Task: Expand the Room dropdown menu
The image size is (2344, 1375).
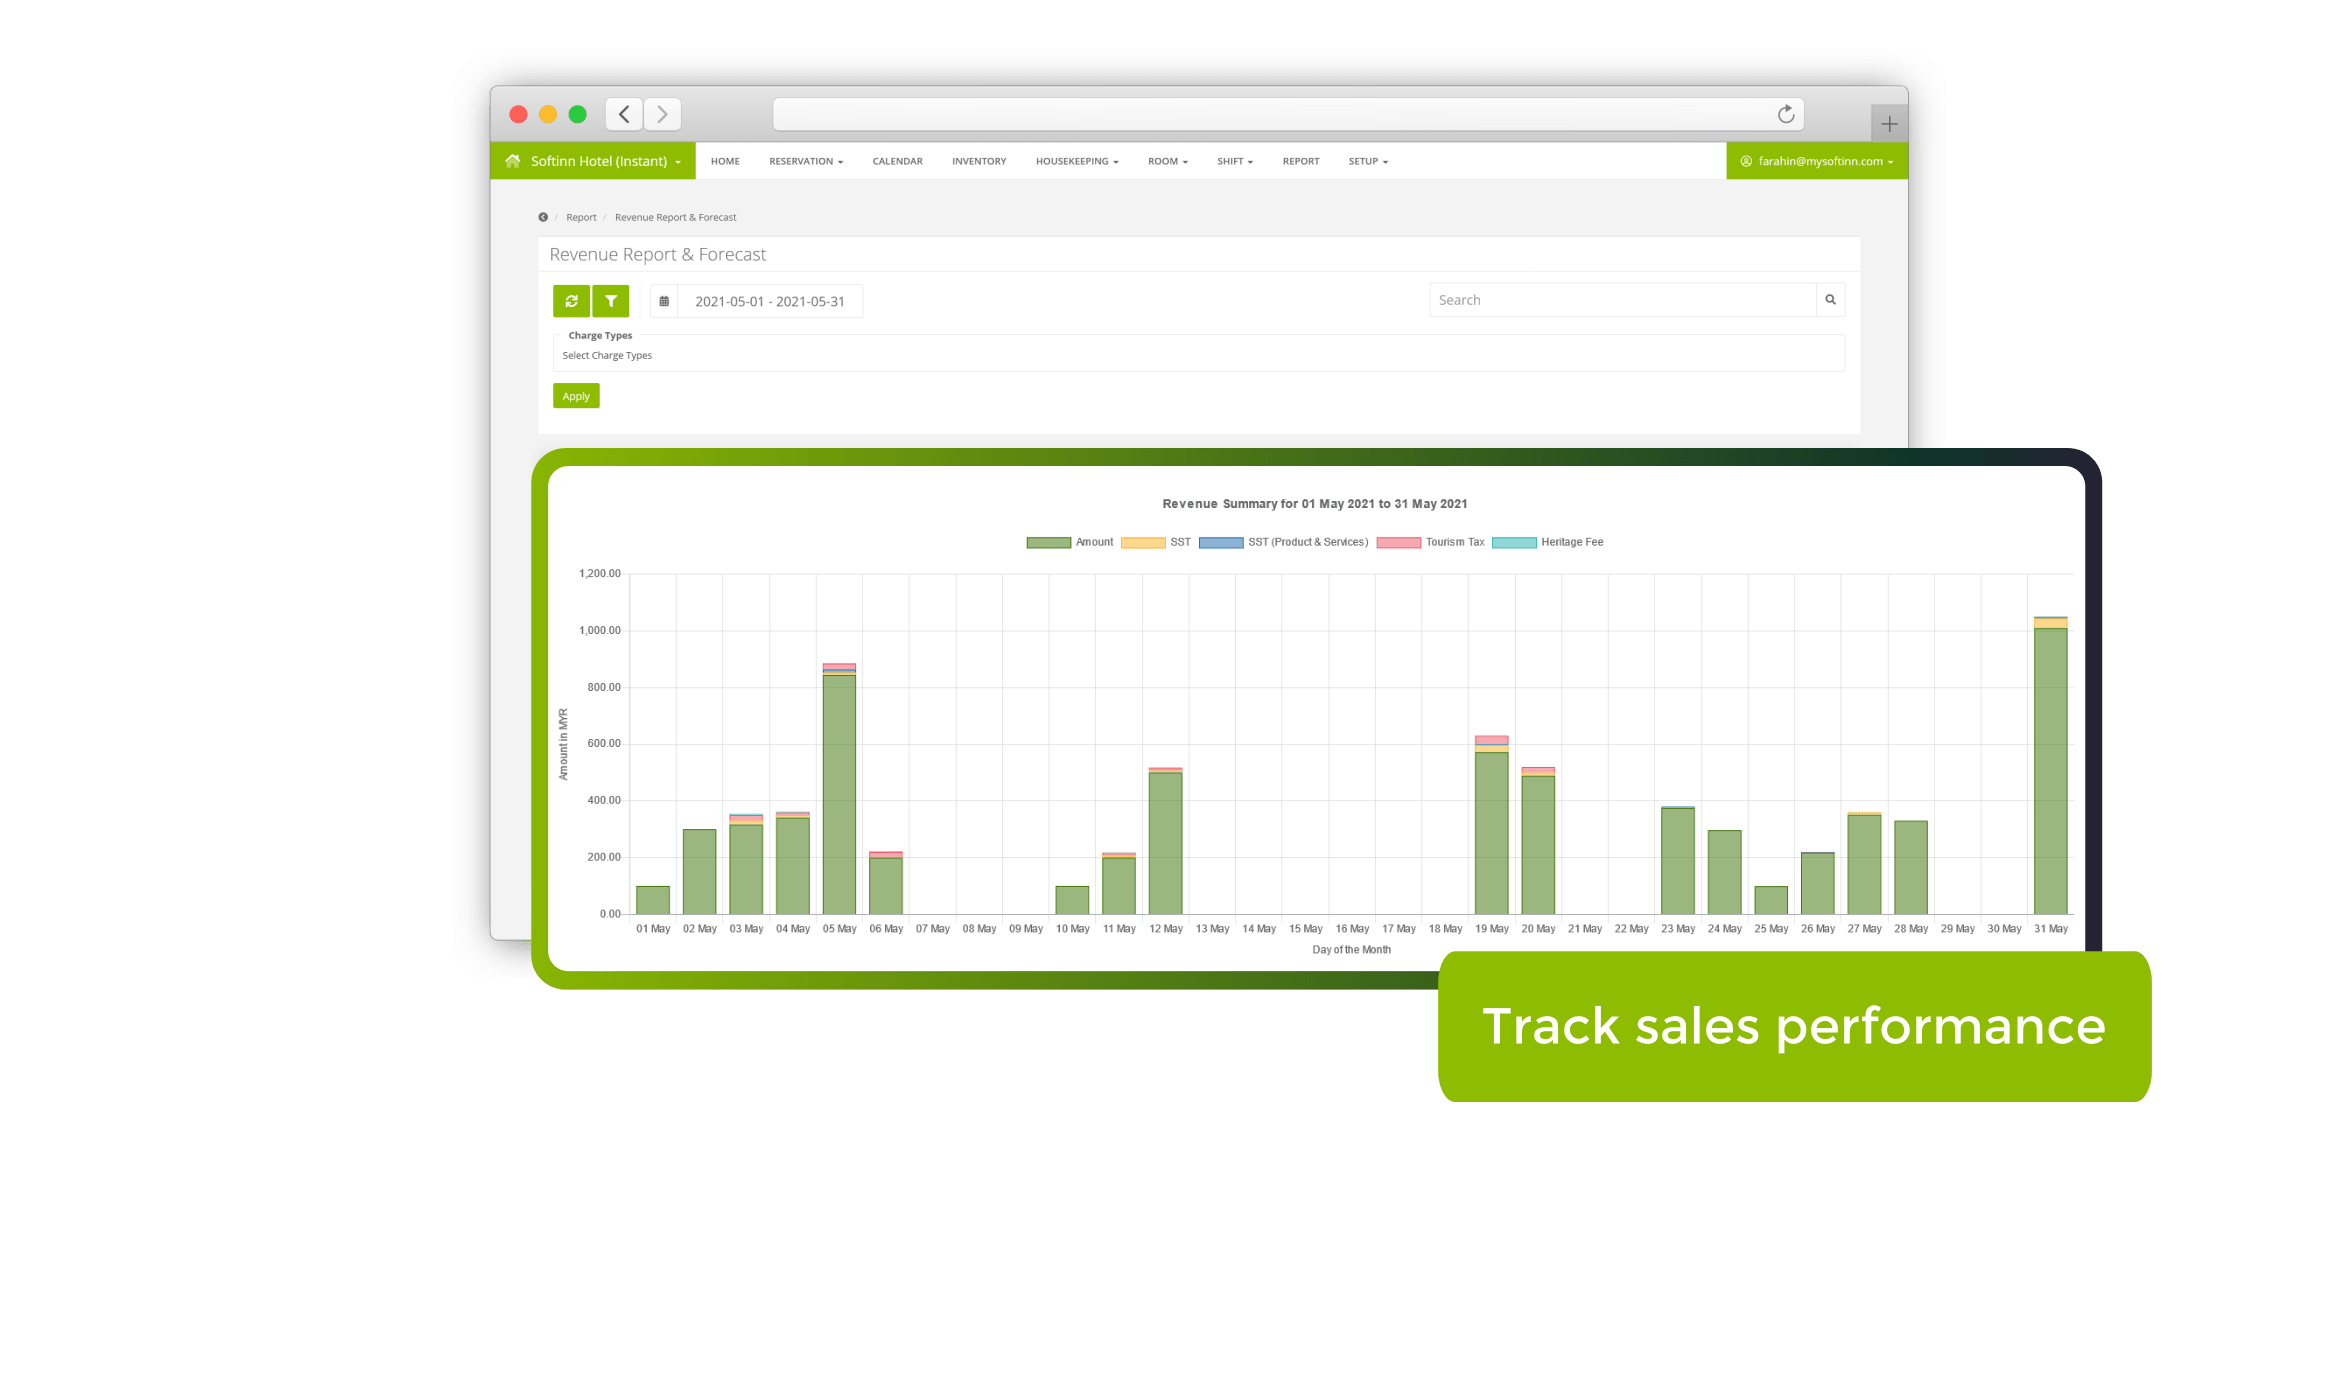Action: pyautogui.click(x=1162, y=160)
